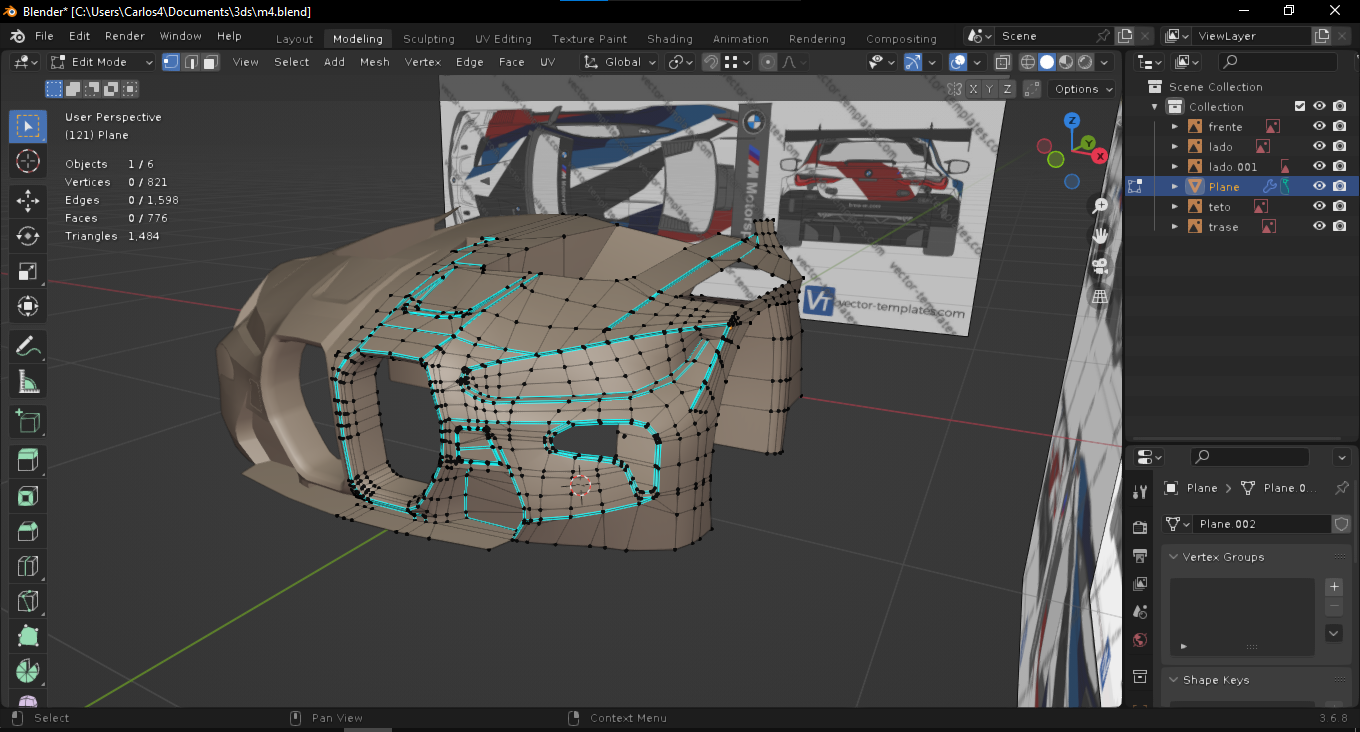Select the 3D Cursor tool
The width and height of the screenshot is (1360, 732).
click(28, 161)
